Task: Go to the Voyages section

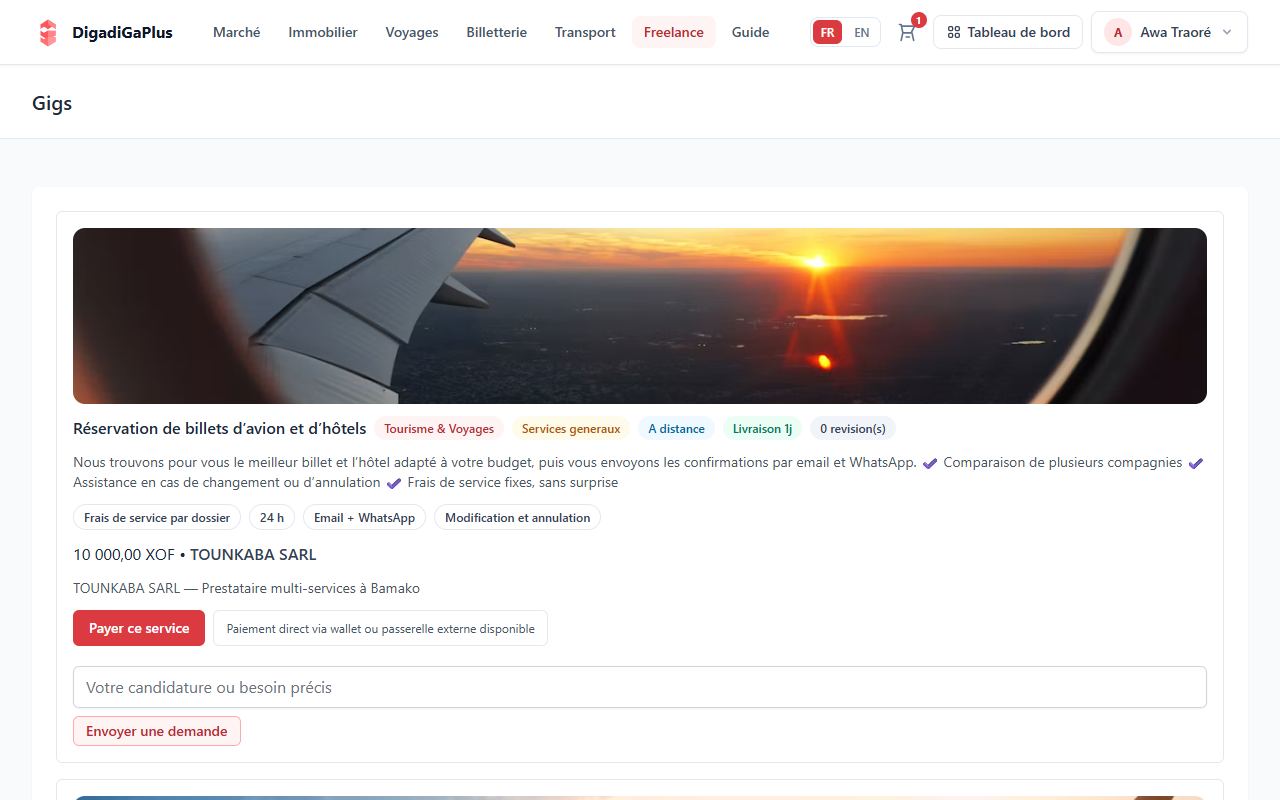Action: [x=412, y=32]
